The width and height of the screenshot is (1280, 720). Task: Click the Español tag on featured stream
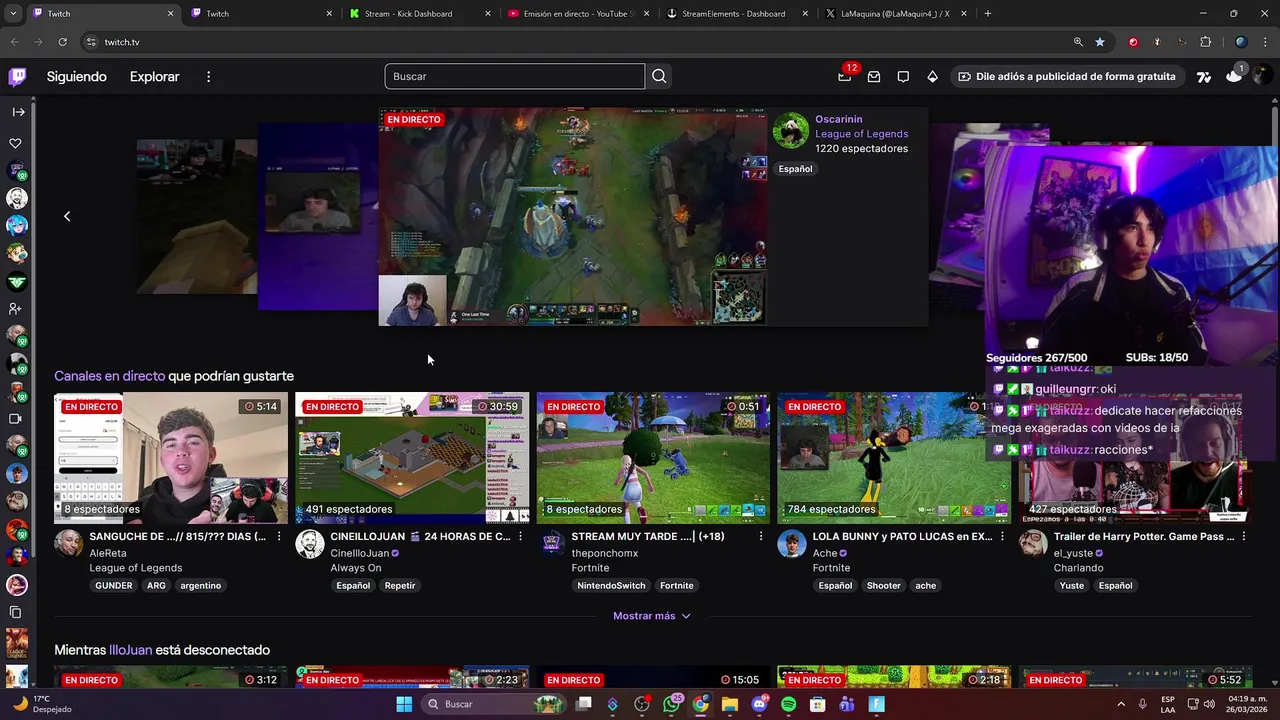[796, 169]
